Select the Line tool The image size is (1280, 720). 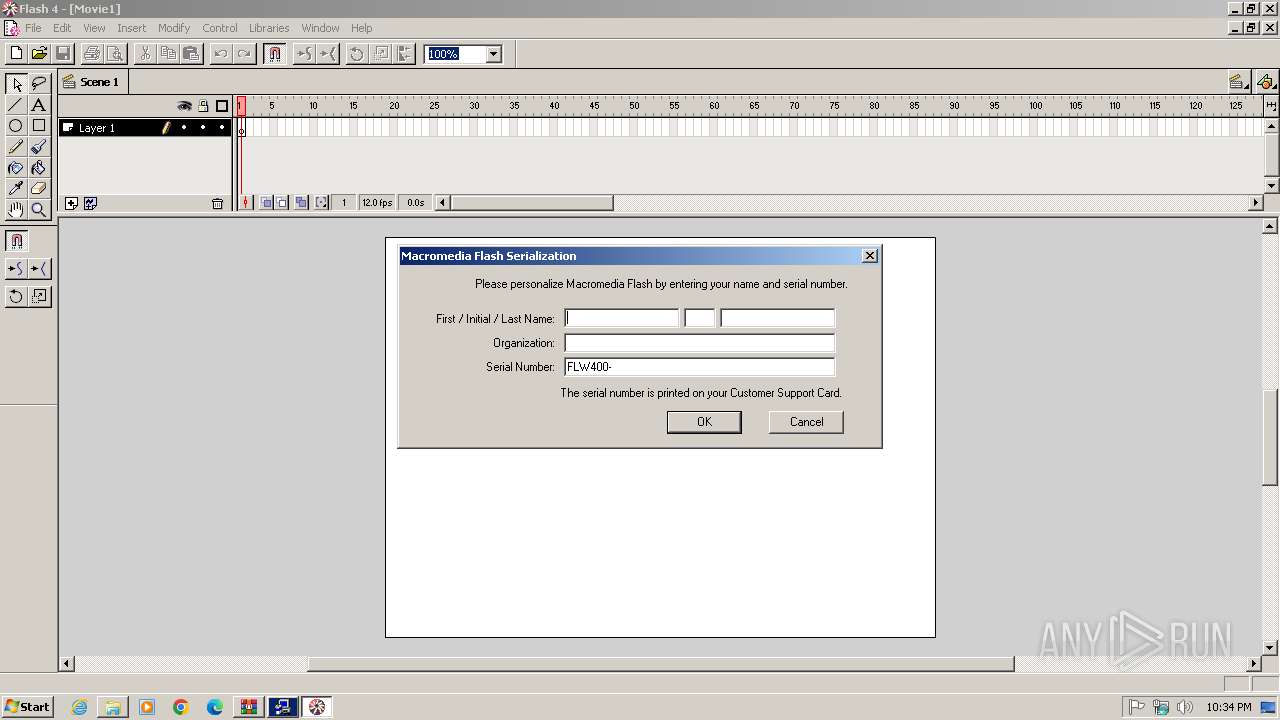16,105
